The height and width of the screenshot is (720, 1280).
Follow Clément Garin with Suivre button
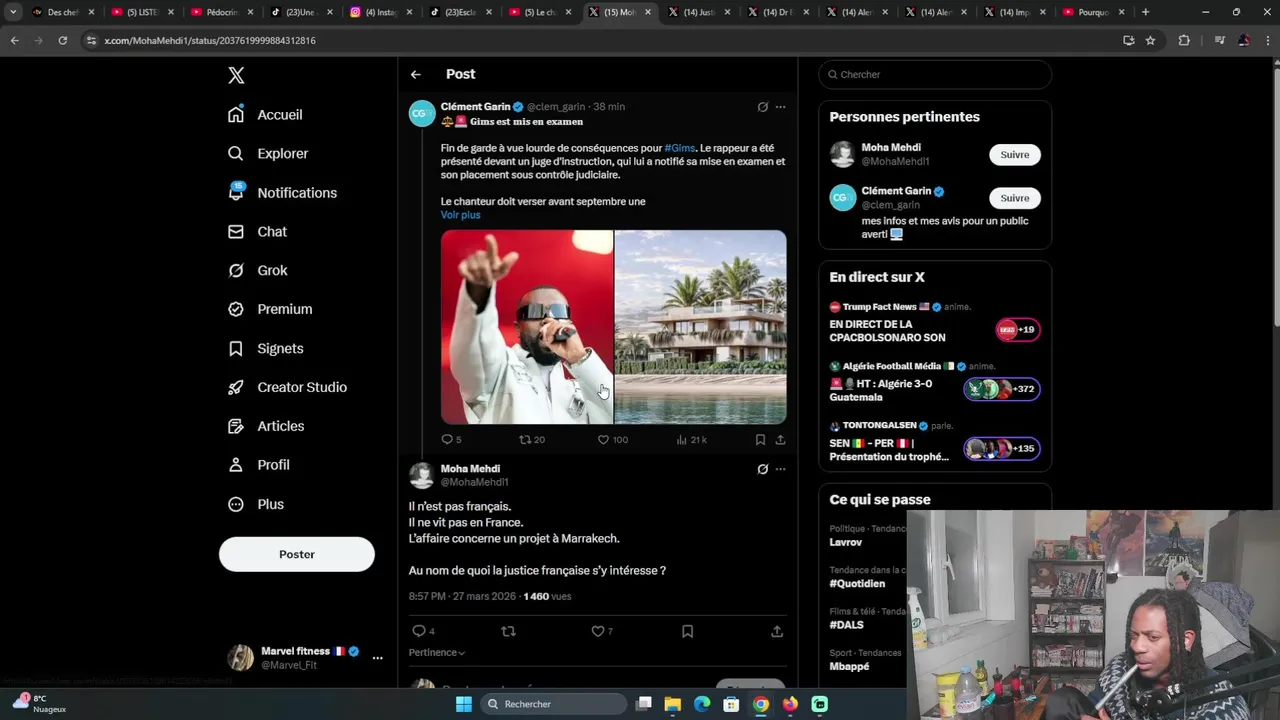[1015, 198]
